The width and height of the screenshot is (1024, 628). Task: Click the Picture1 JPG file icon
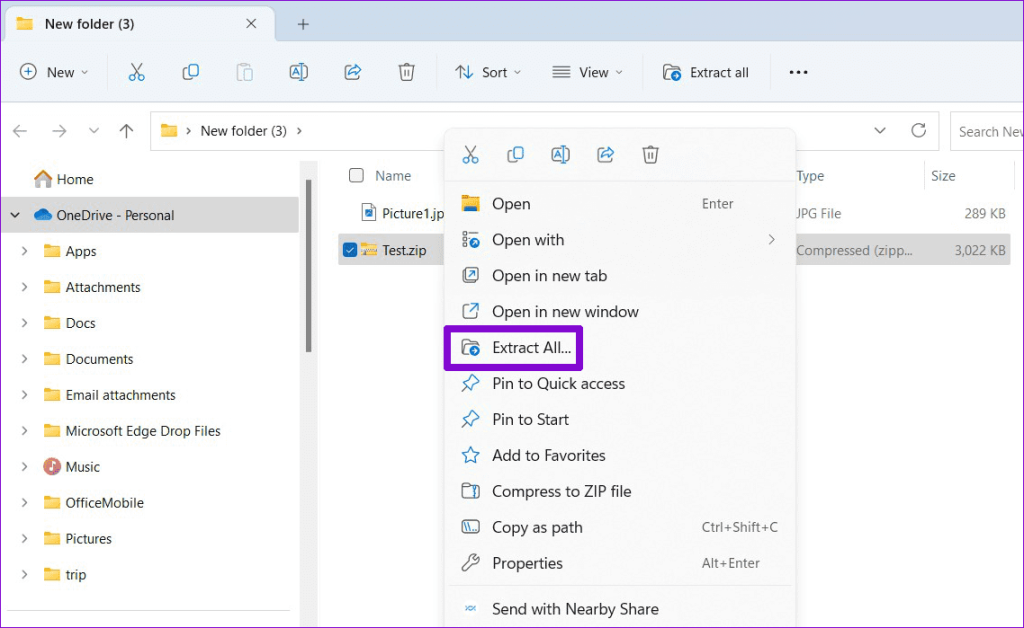pos(369,212)
